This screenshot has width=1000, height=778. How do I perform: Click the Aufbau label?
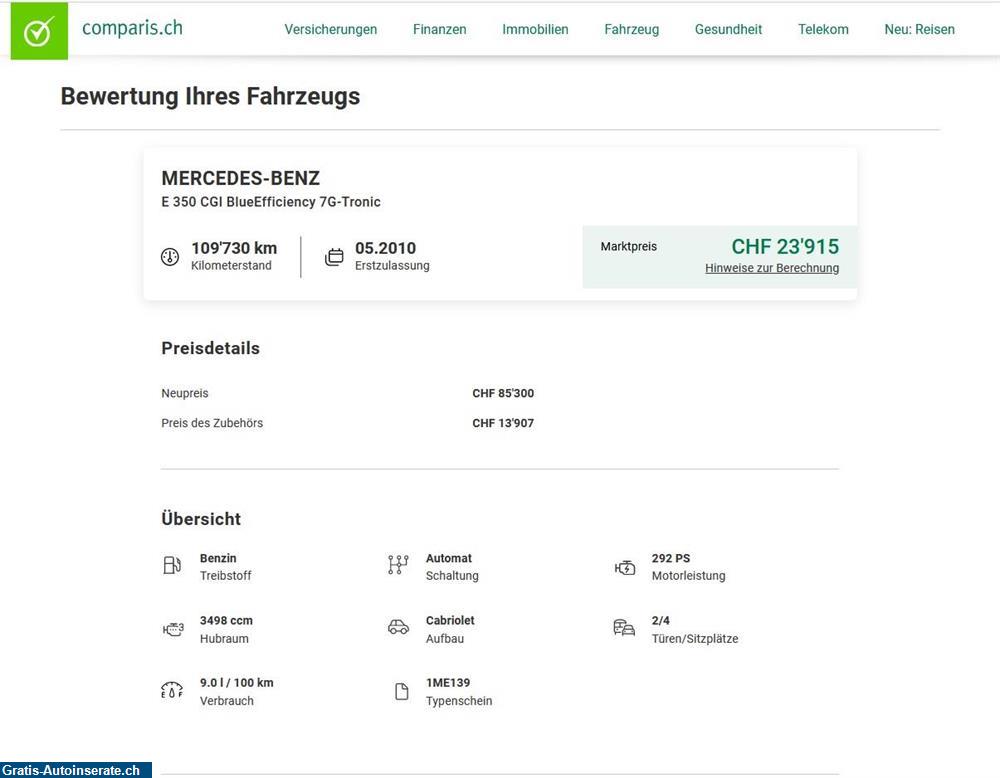click(x=445, y=639)
